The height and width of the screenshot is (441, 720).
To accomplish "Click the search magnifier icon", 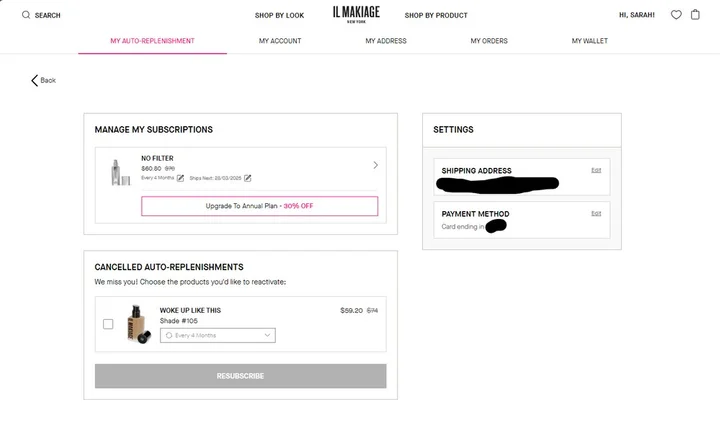I will tap(26, 15).
